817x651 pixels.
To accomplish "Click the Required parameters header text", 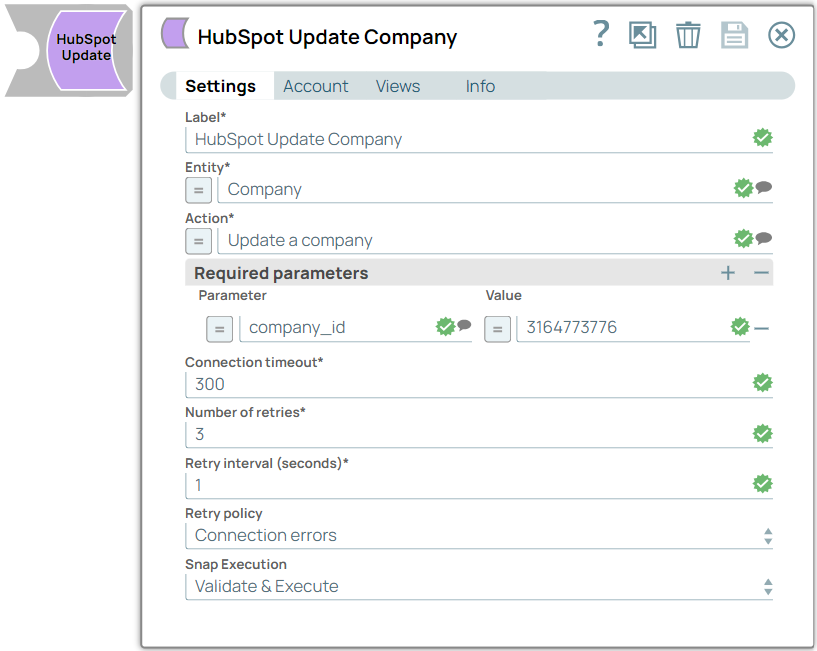I will tap(281, 273).
